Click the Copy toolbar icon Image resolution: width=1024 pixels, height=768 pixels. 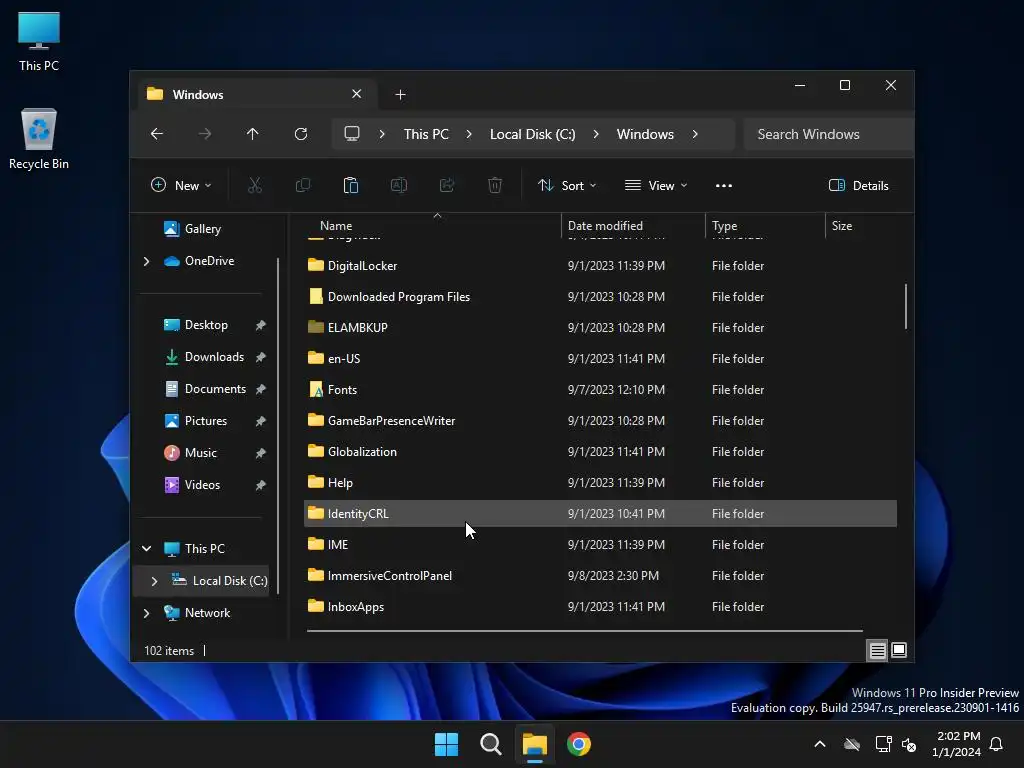point(303,185)
